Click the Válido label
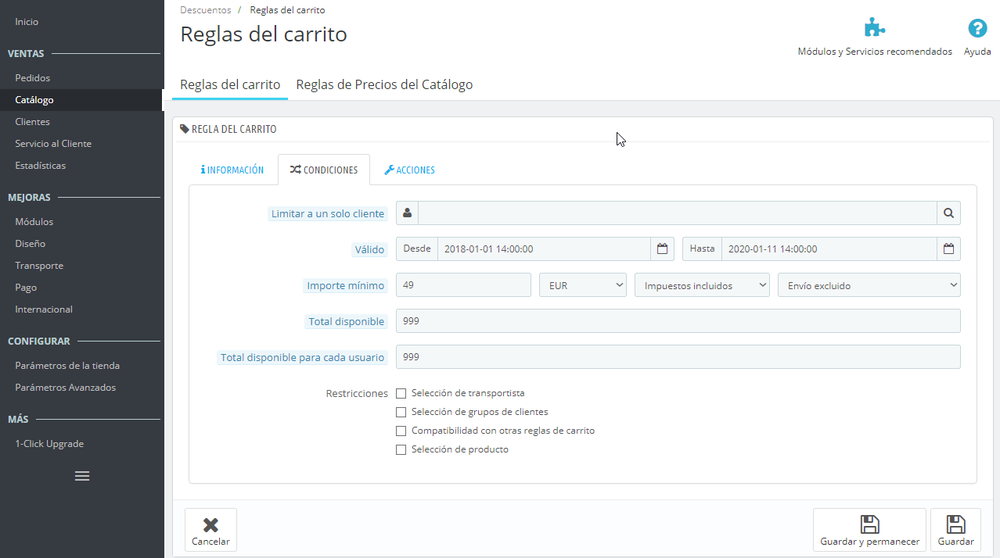This screenshot has width=1000, height=558. [x=370, y=249]
